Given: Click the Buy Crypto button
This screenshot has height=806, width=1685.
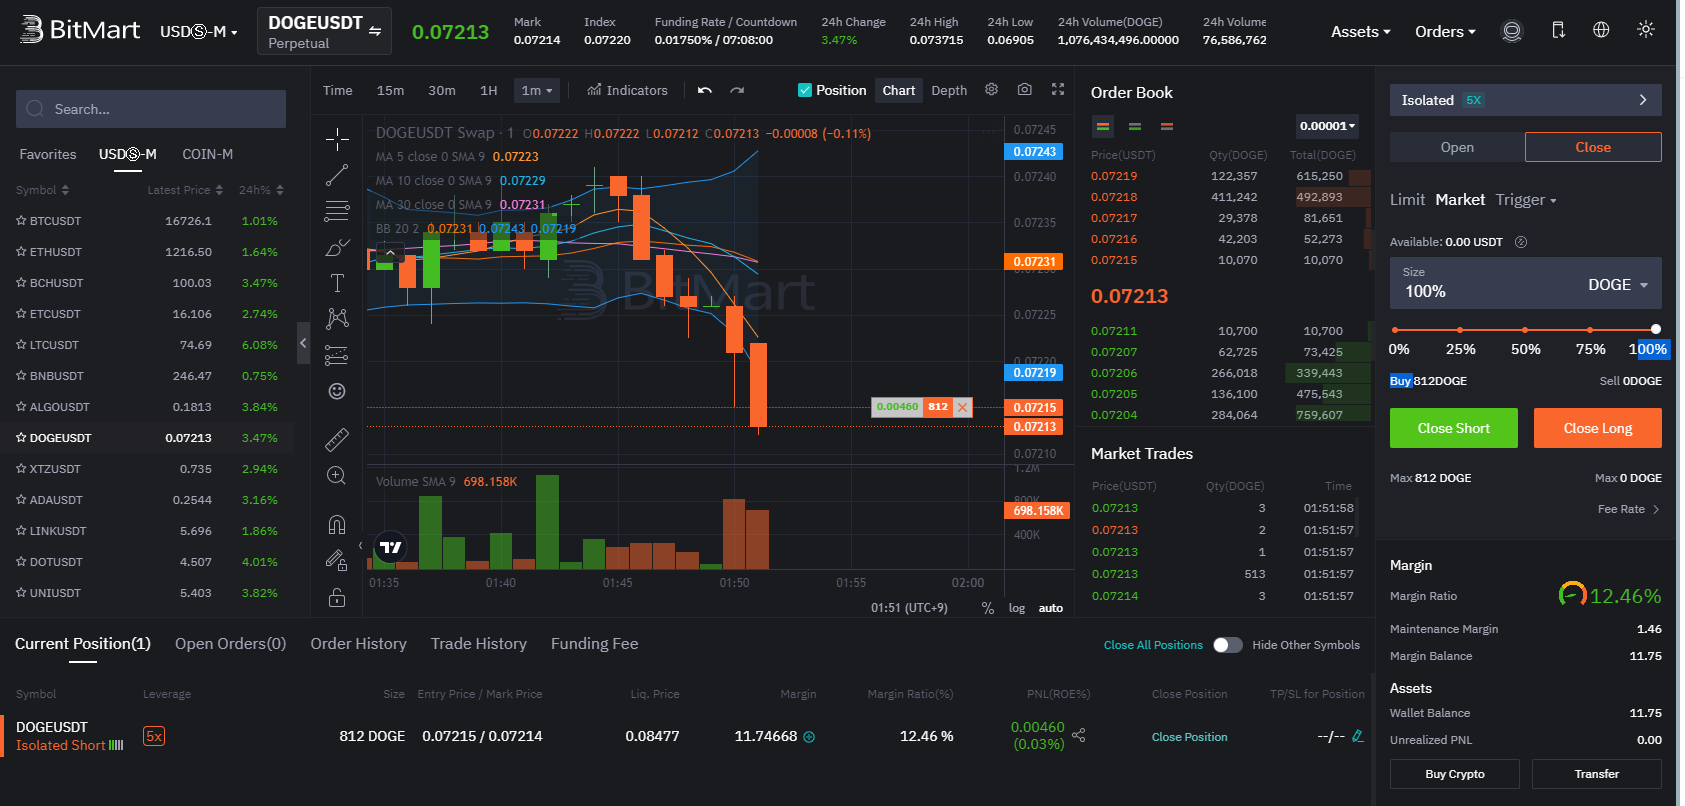Looking at the screenshot, I should point(1455,774).
